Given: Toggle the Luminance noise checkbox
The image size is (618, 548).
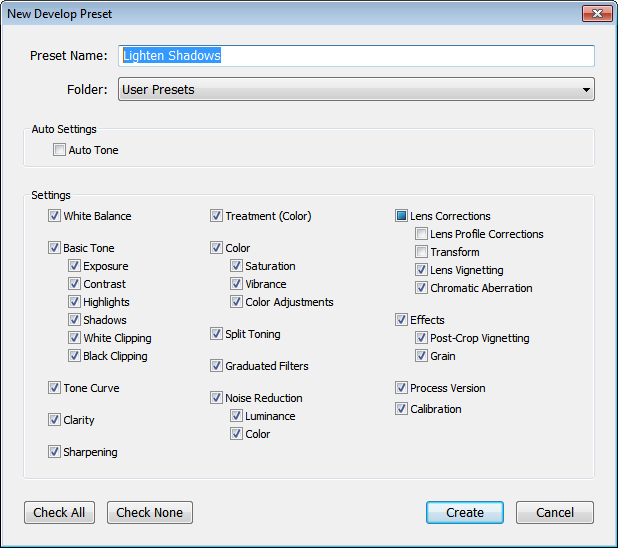Looking at the screenshot, I should click(x=236, y=416).
